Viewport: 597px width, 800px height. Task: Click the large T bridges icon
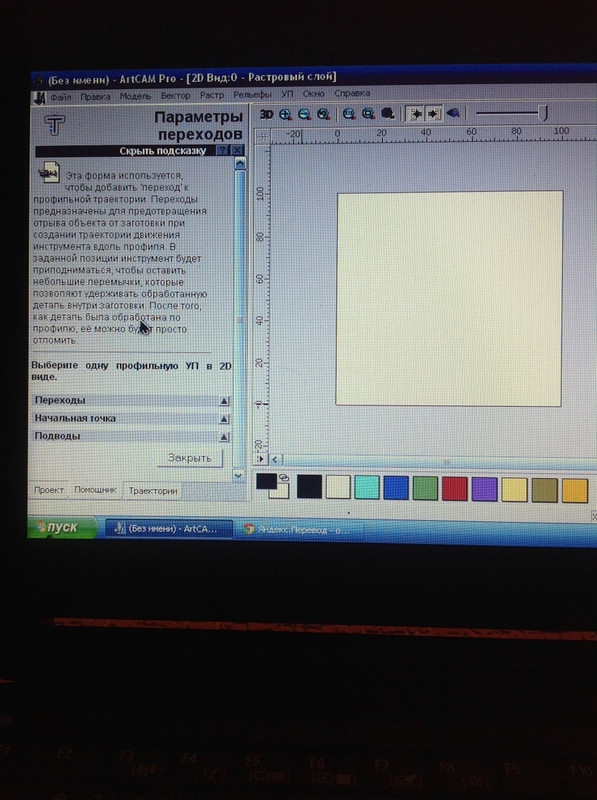click(x=55, y=124)
